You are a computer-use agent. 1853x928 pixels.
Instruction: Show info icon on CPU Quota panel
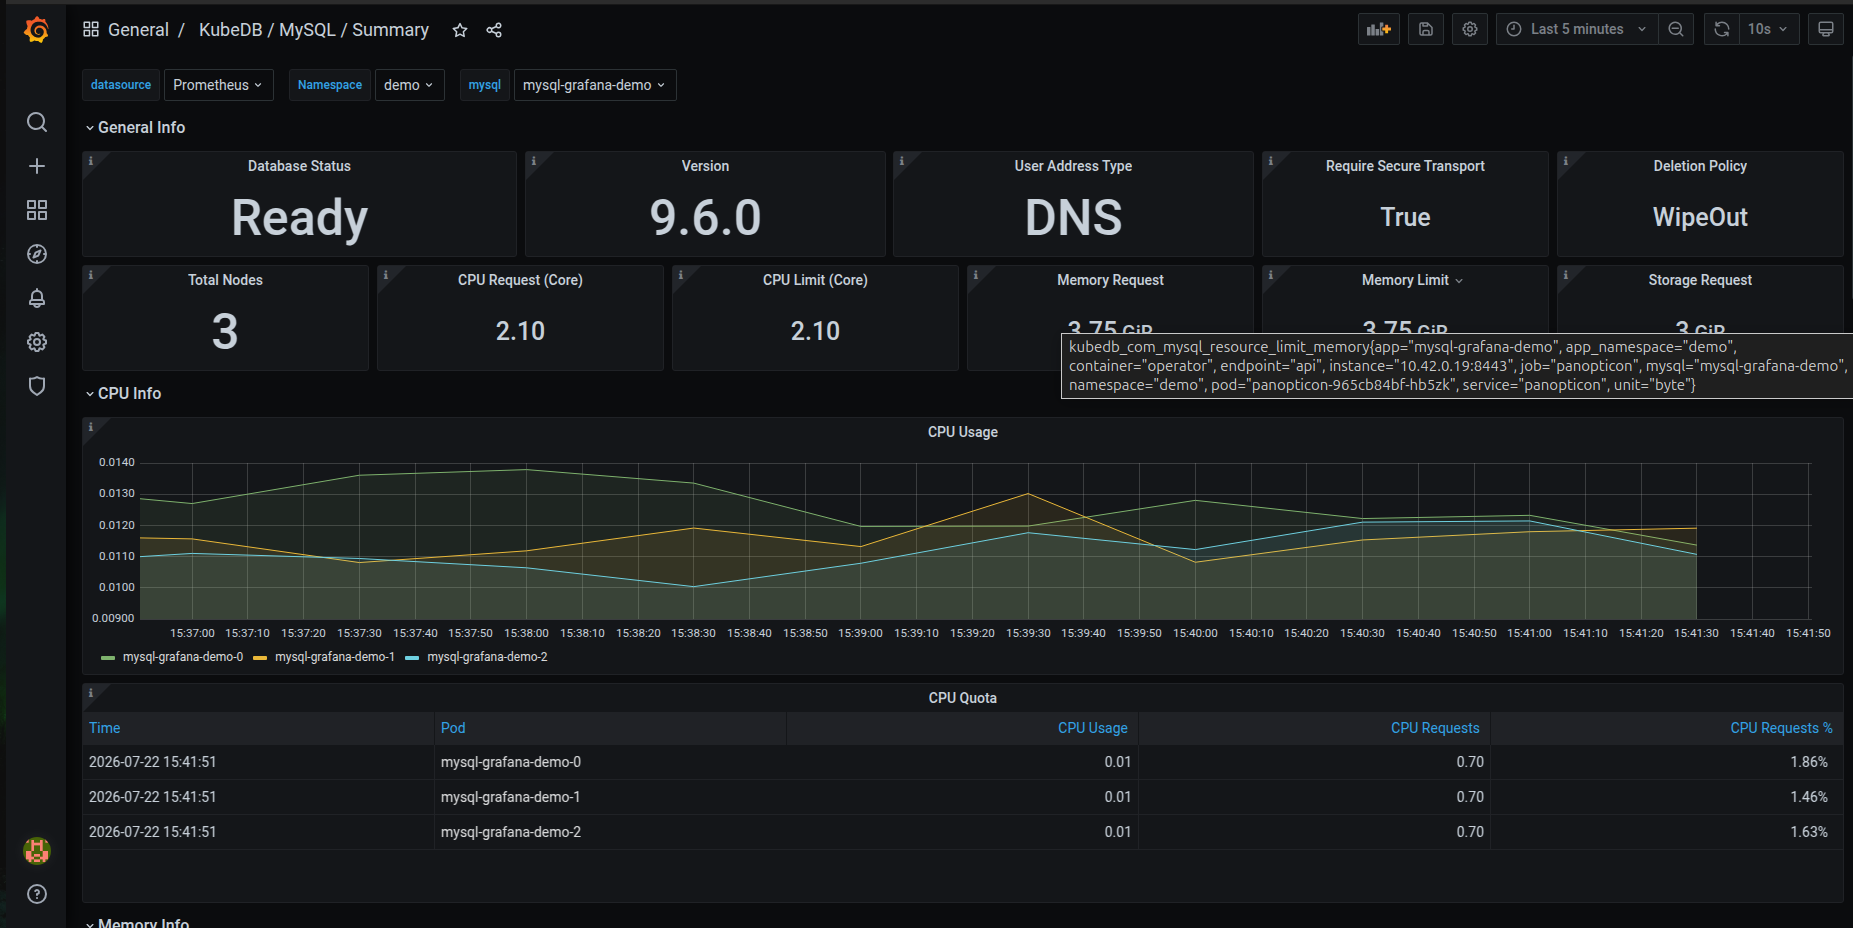(x=91, y=693)
